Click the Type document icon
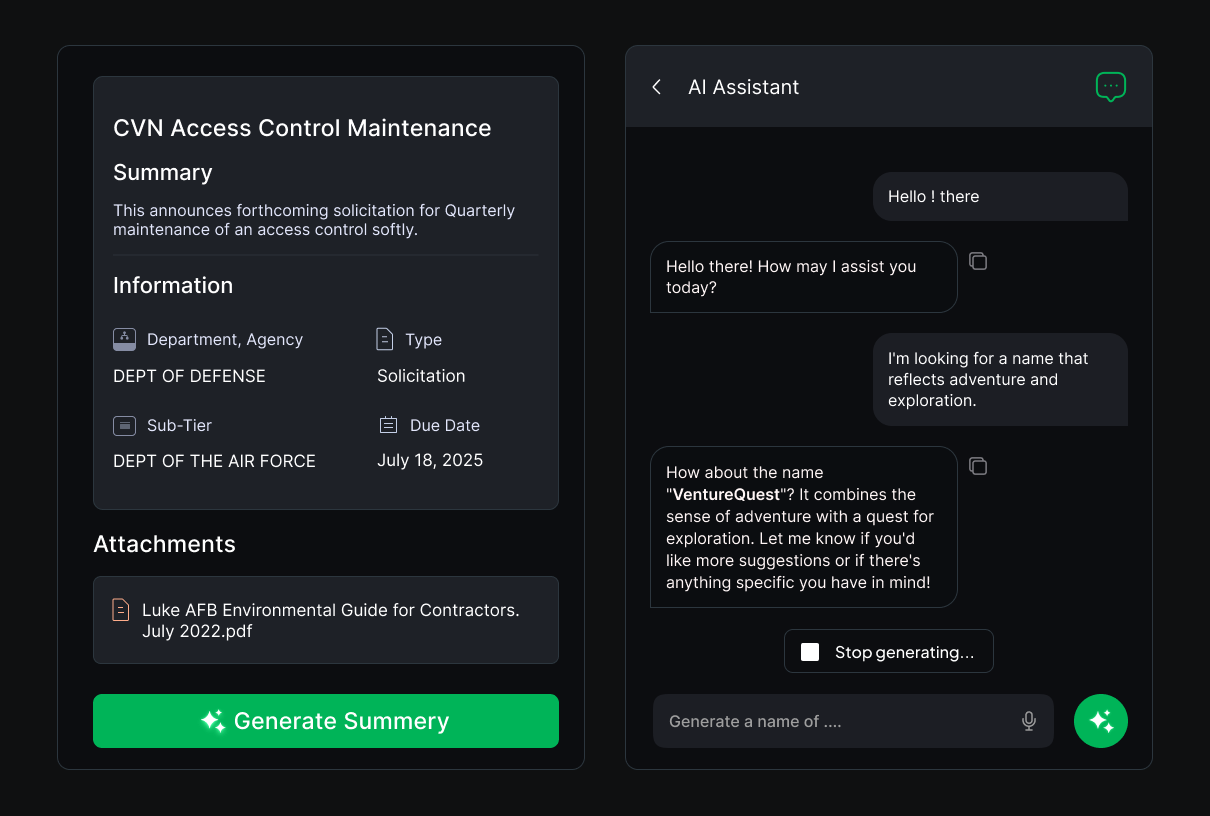The image size is (1210, 816). (x=385, y=339)
